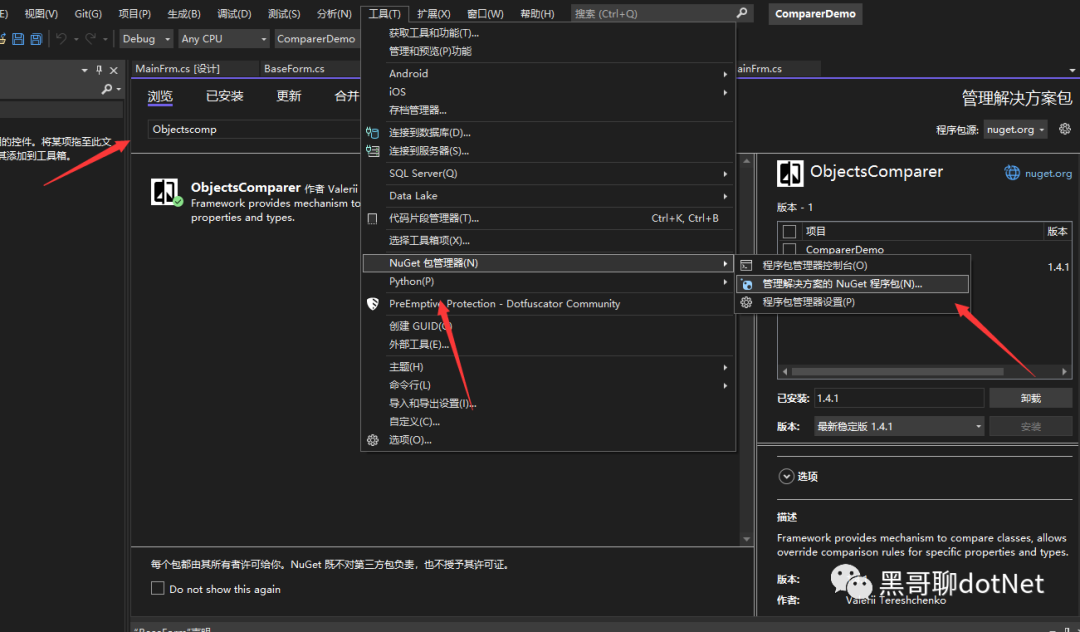
Task: Click the Connect to Database icon
Action: click(373, 132)
